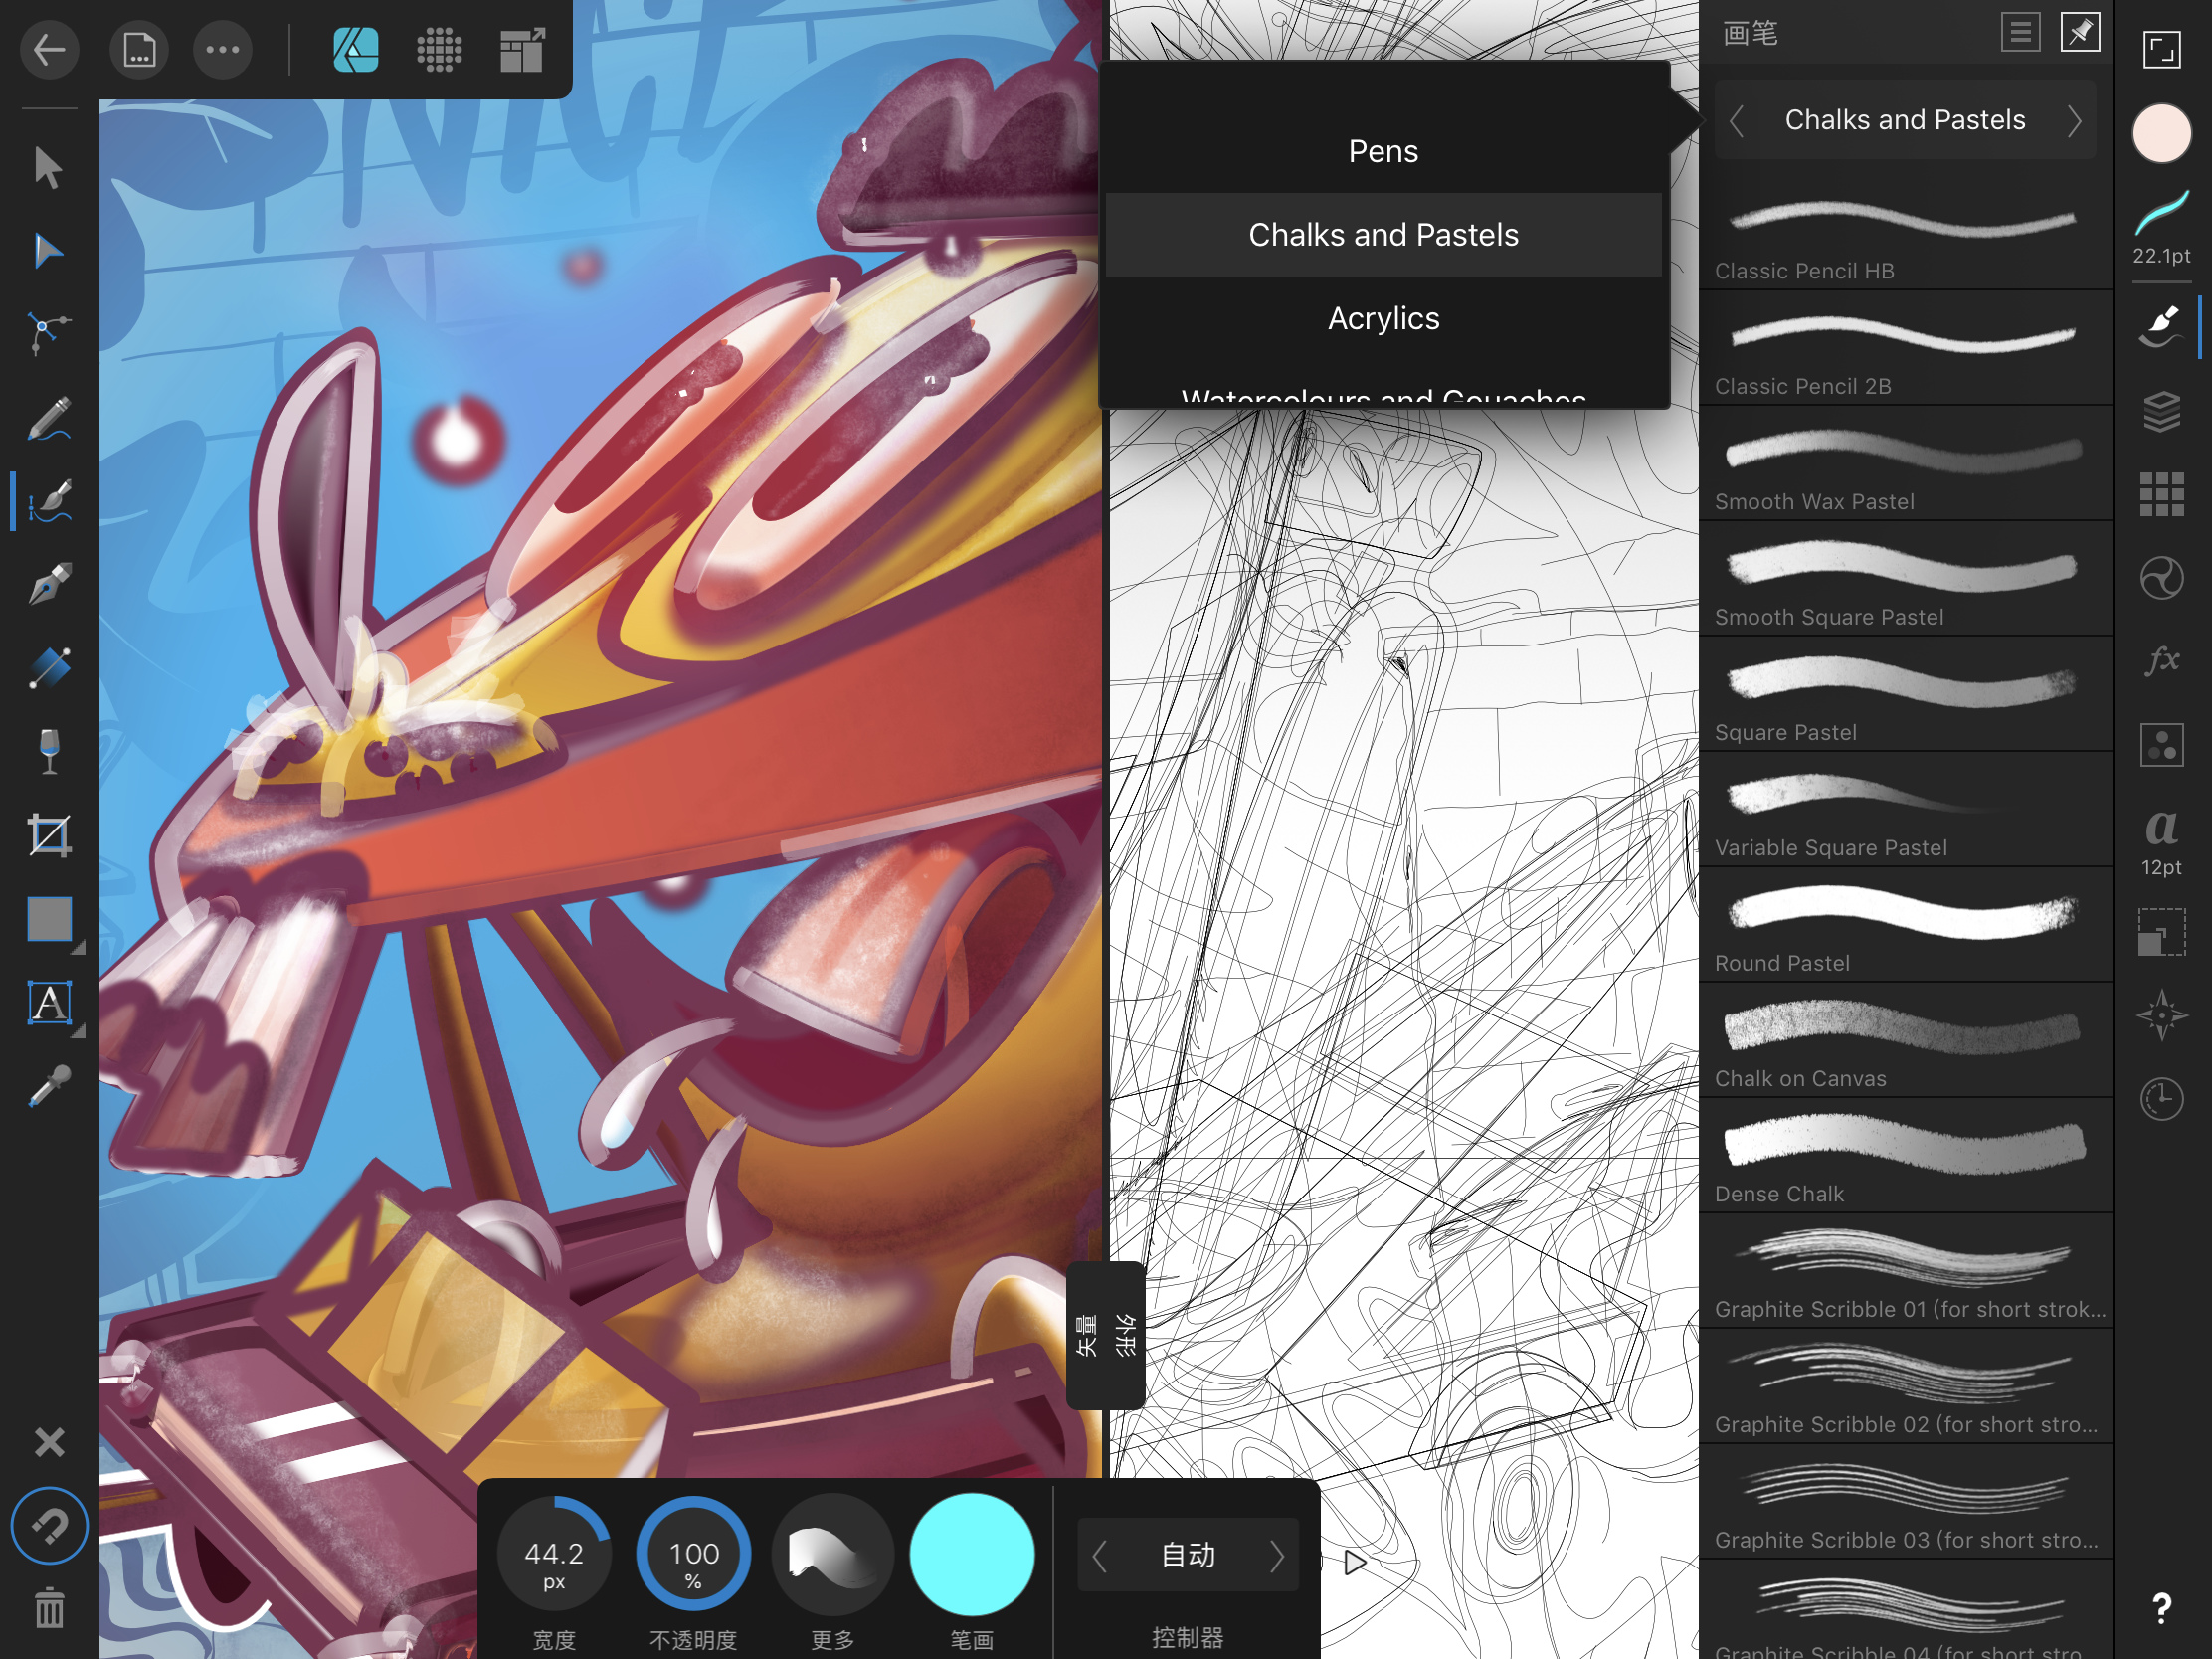Viewport: 2212px width, 1659px height.
Task: Select Acrylics brush category
Action: click(x=1382, y=317)
